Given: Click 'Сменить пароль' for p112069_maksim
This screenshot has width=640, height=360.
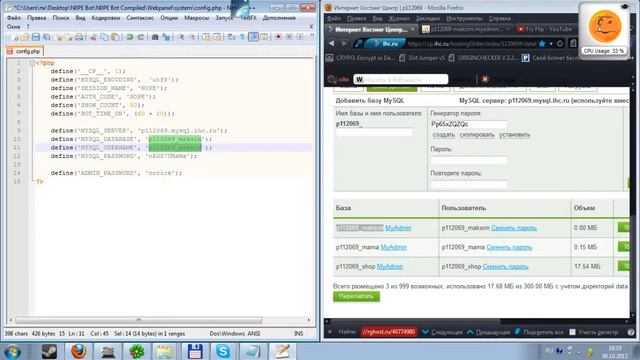Looking at the screenshot, I should point(514,228).
